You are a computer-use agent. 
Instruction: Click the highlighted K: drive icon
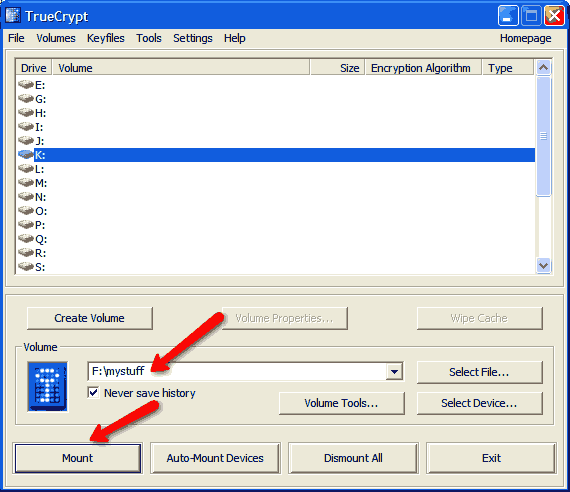coord(26,155)
